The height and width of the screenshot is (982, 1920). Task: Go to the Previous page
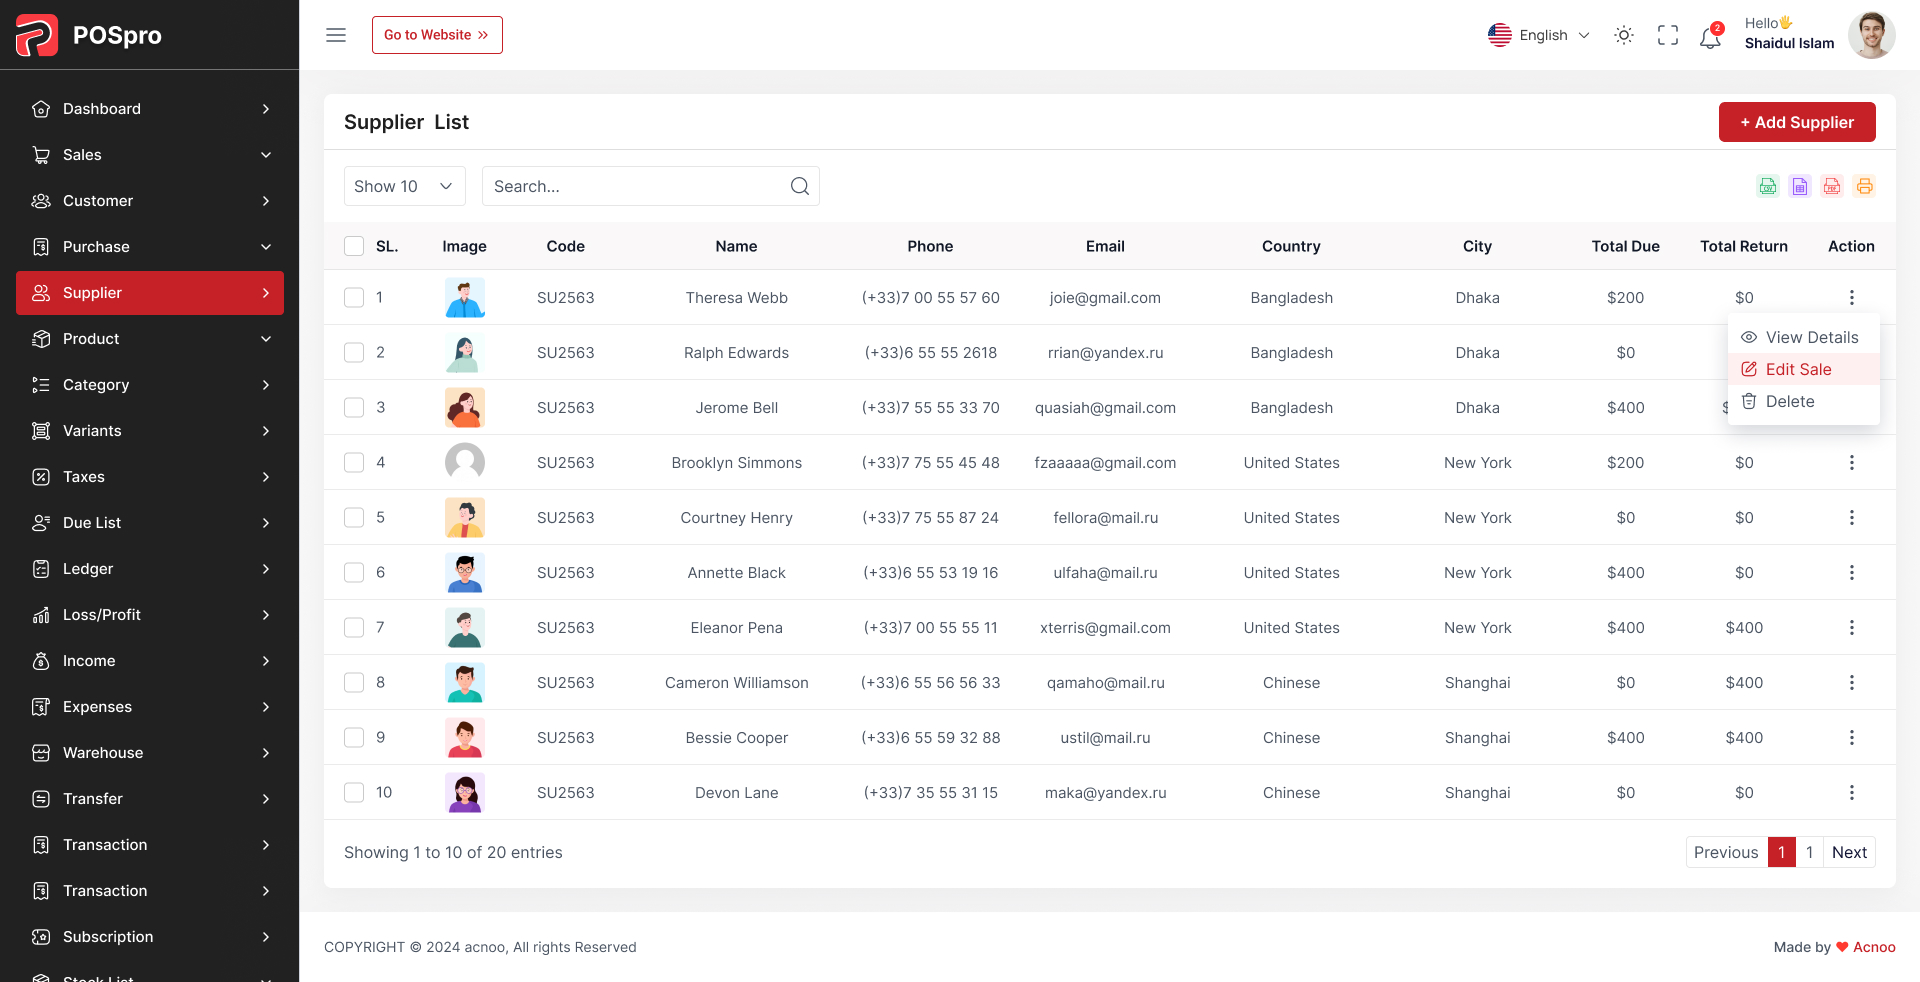tap(1726, 852)
